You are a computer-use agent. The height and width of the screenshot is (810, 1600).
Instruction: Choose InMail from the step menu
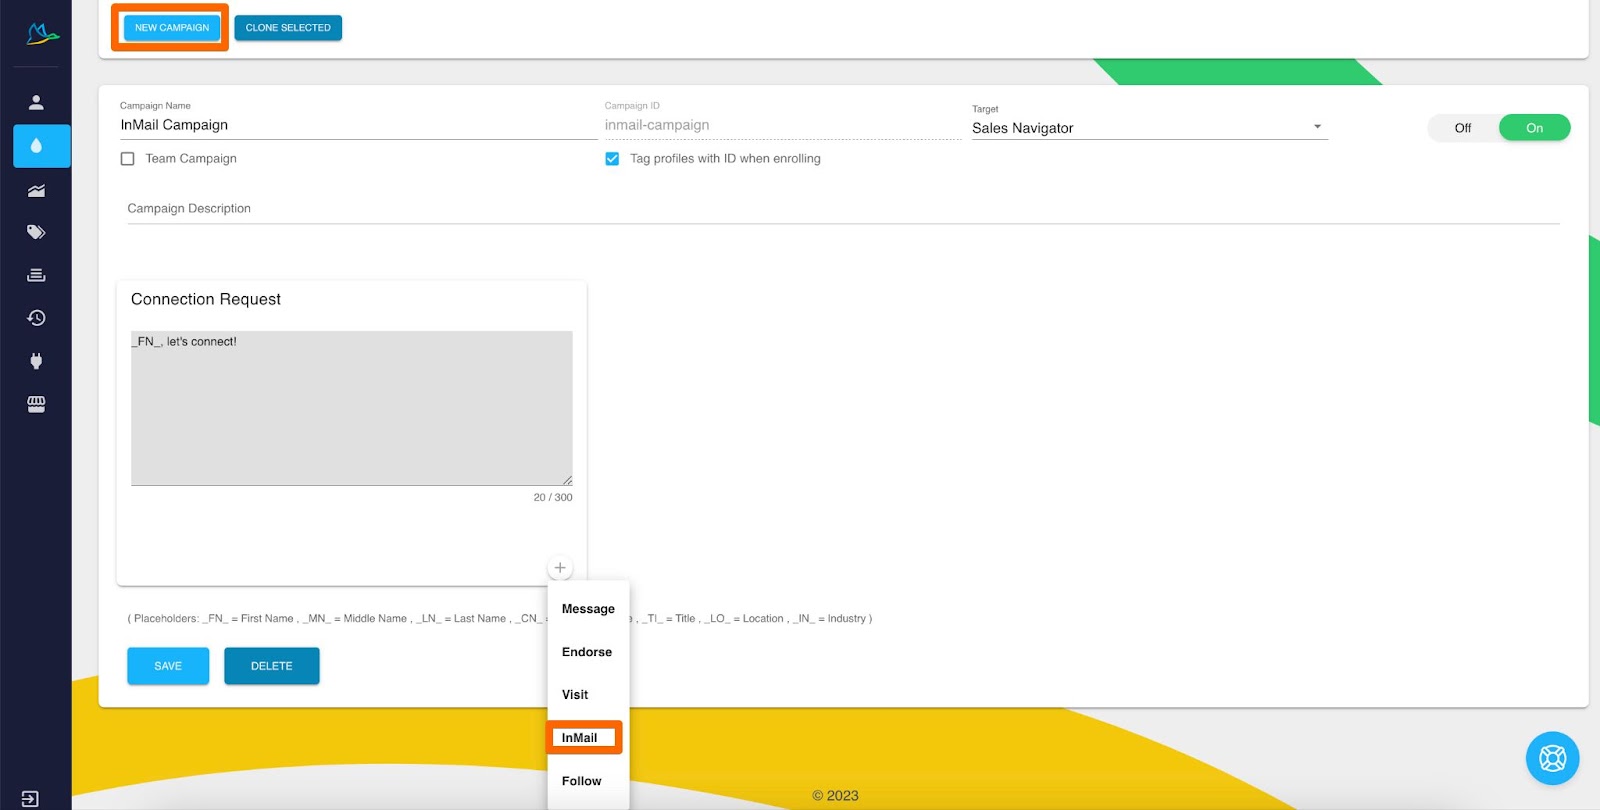coord(585,738)
